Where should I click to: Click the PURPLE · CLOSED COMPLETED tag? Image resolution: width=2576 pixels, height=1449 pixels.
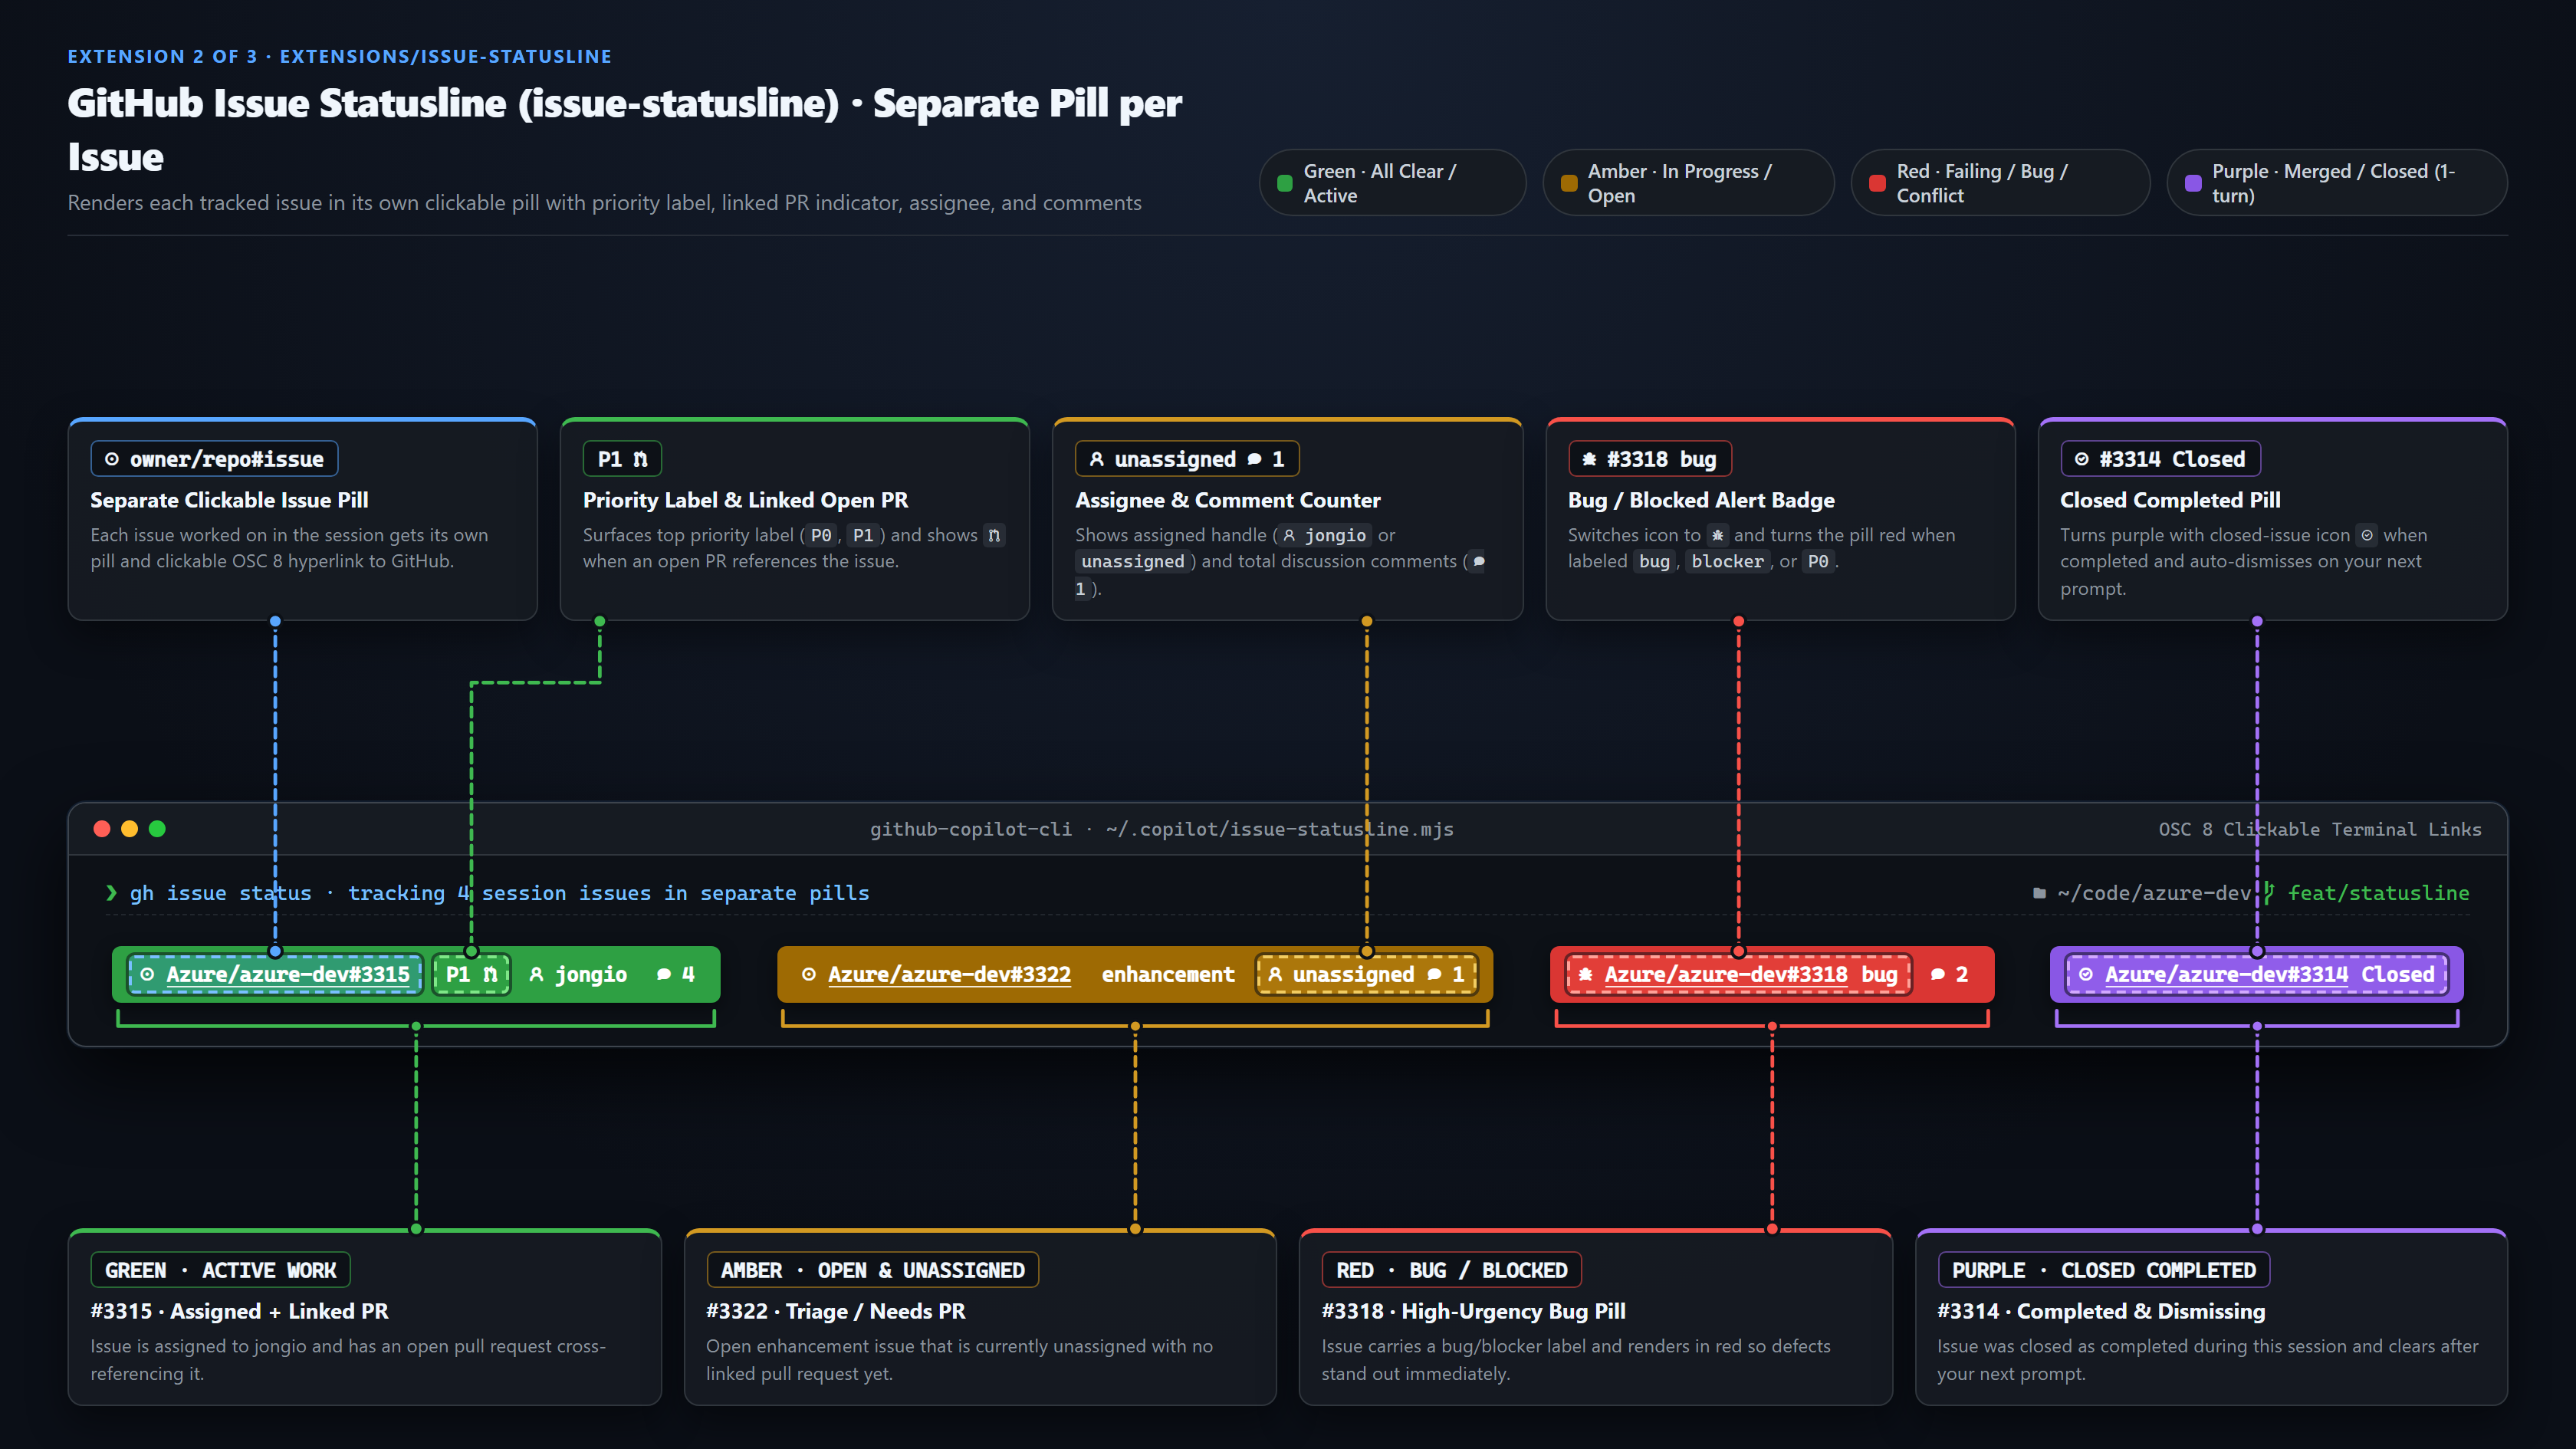[2103, 1270]
